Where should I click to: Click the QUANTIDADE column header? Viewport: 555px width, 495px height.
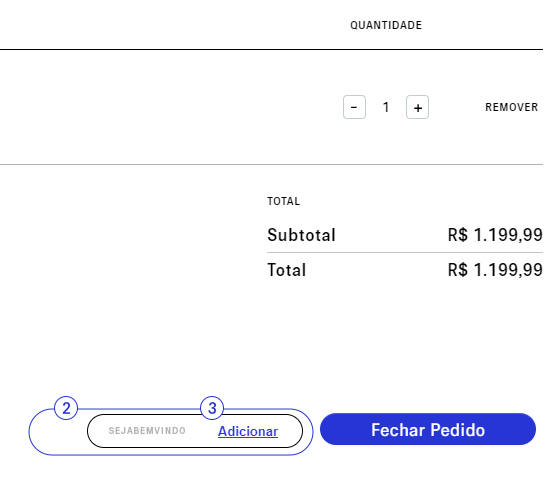(386, 25)
